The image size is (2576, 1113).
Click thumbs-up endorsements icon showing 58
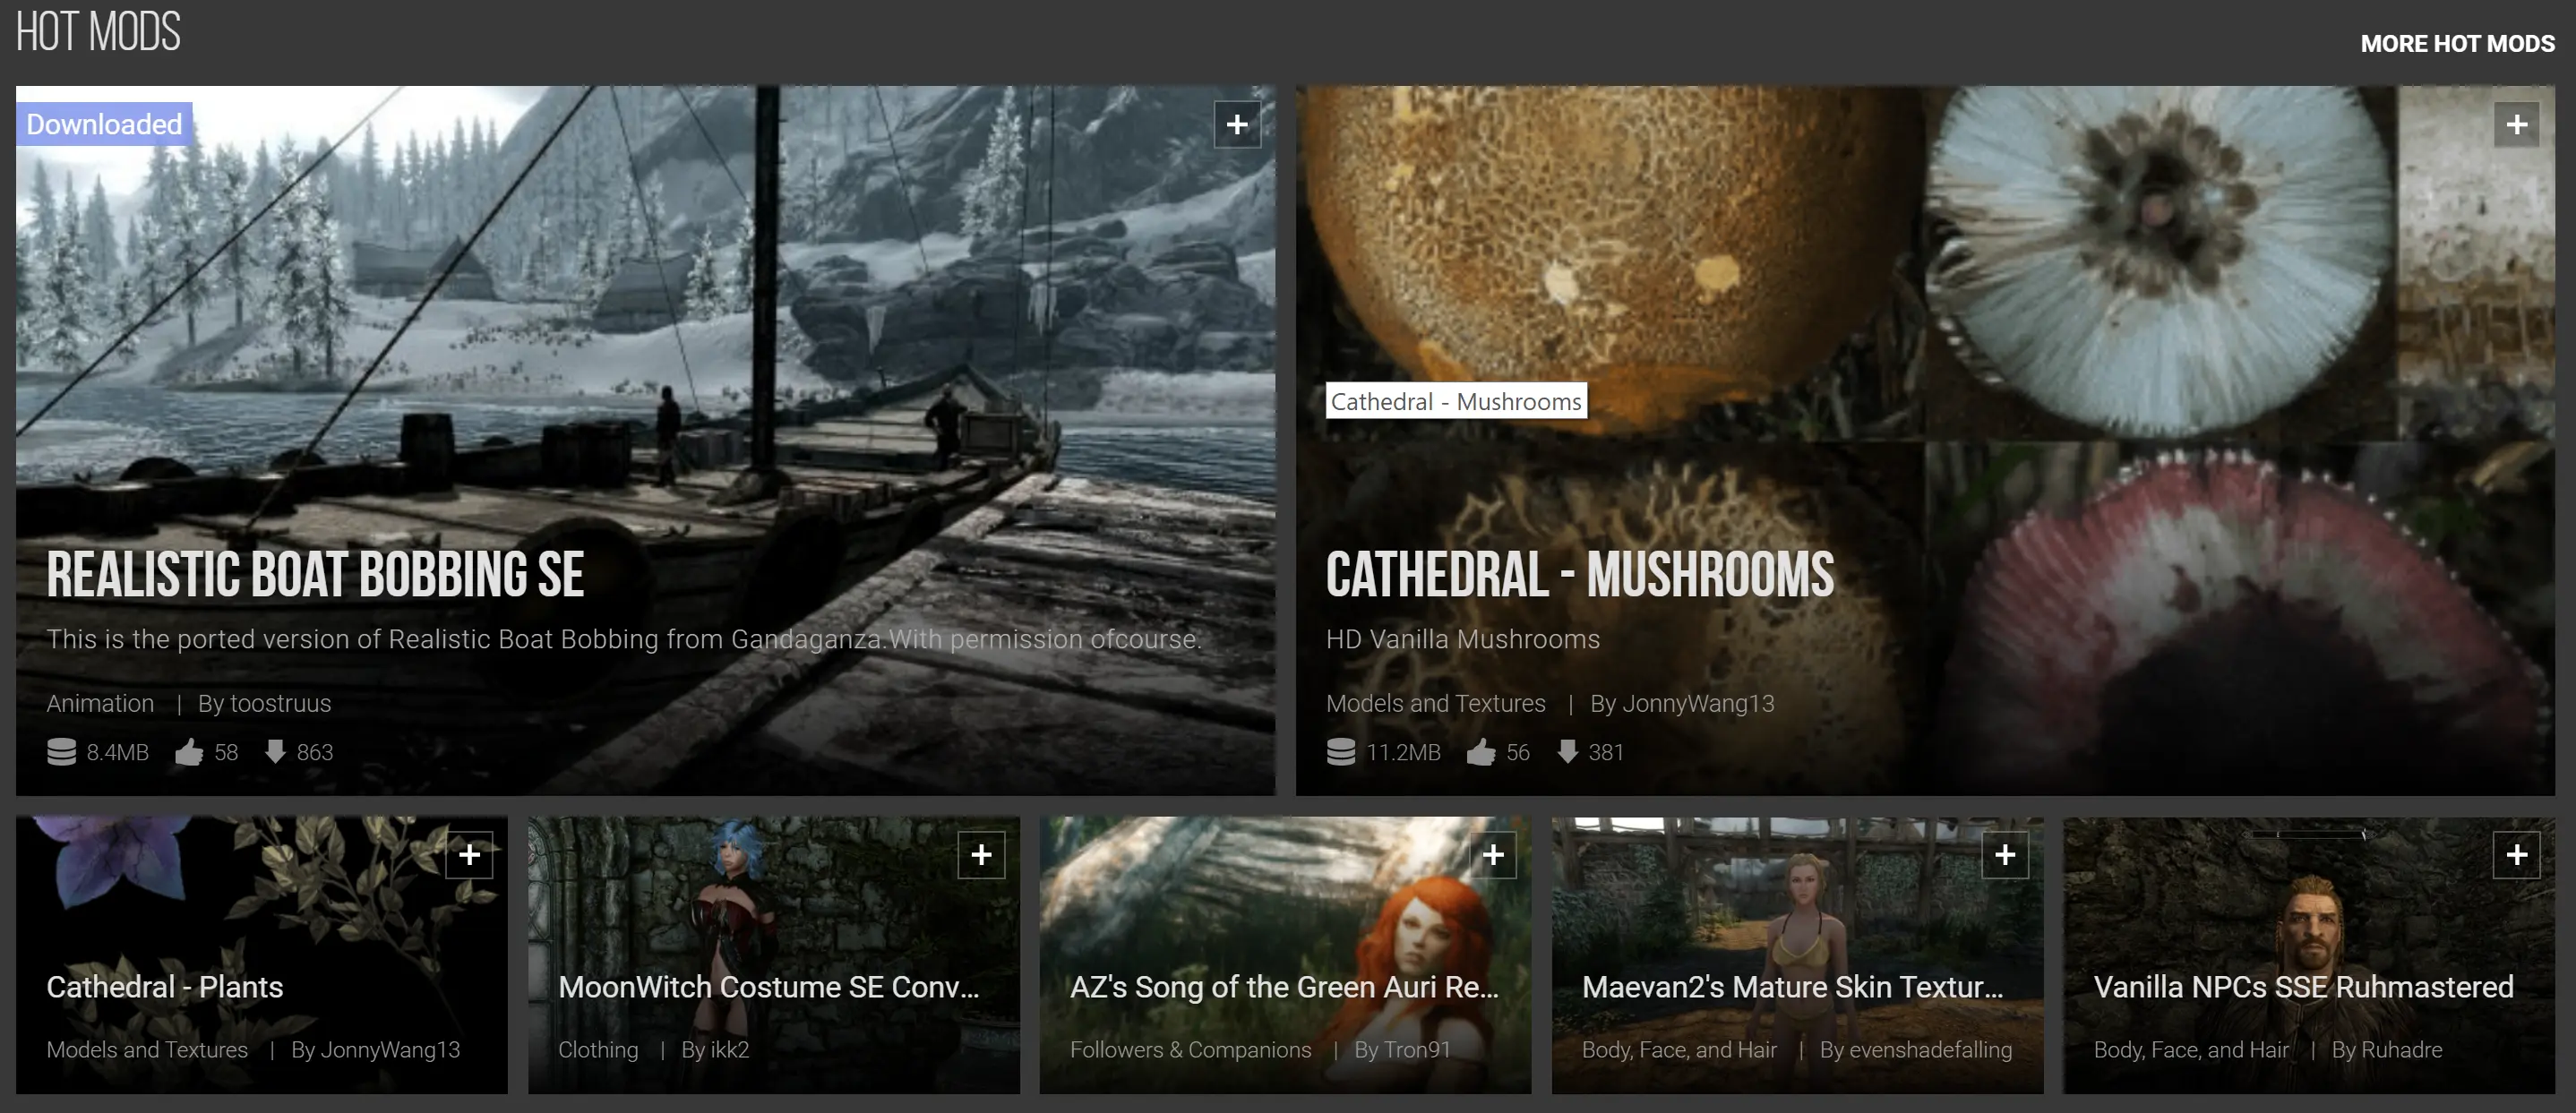pyautogui.click(x=189, y=752)
